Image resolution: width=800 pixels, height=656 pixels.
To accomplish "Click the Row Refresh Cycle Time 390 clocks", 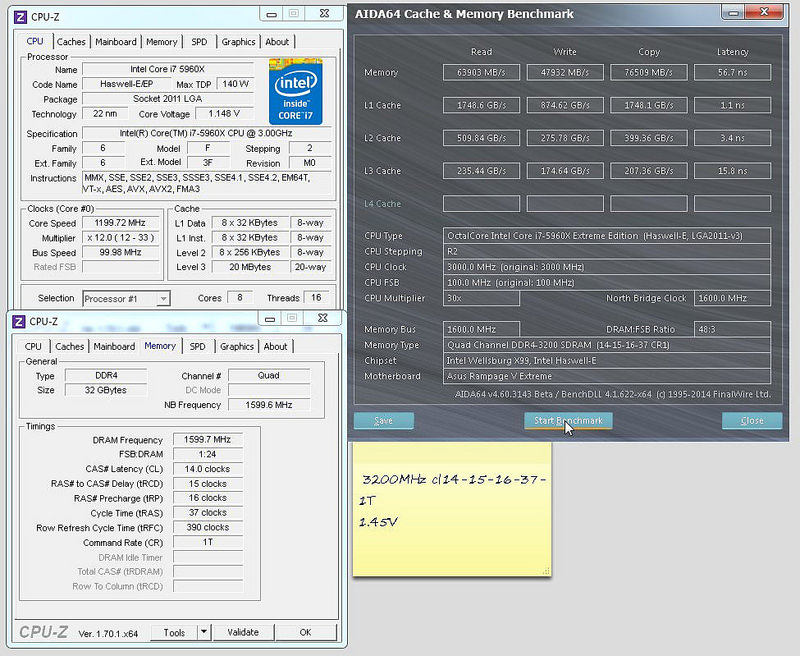I will pyautogui.click(x=208, y=527).
